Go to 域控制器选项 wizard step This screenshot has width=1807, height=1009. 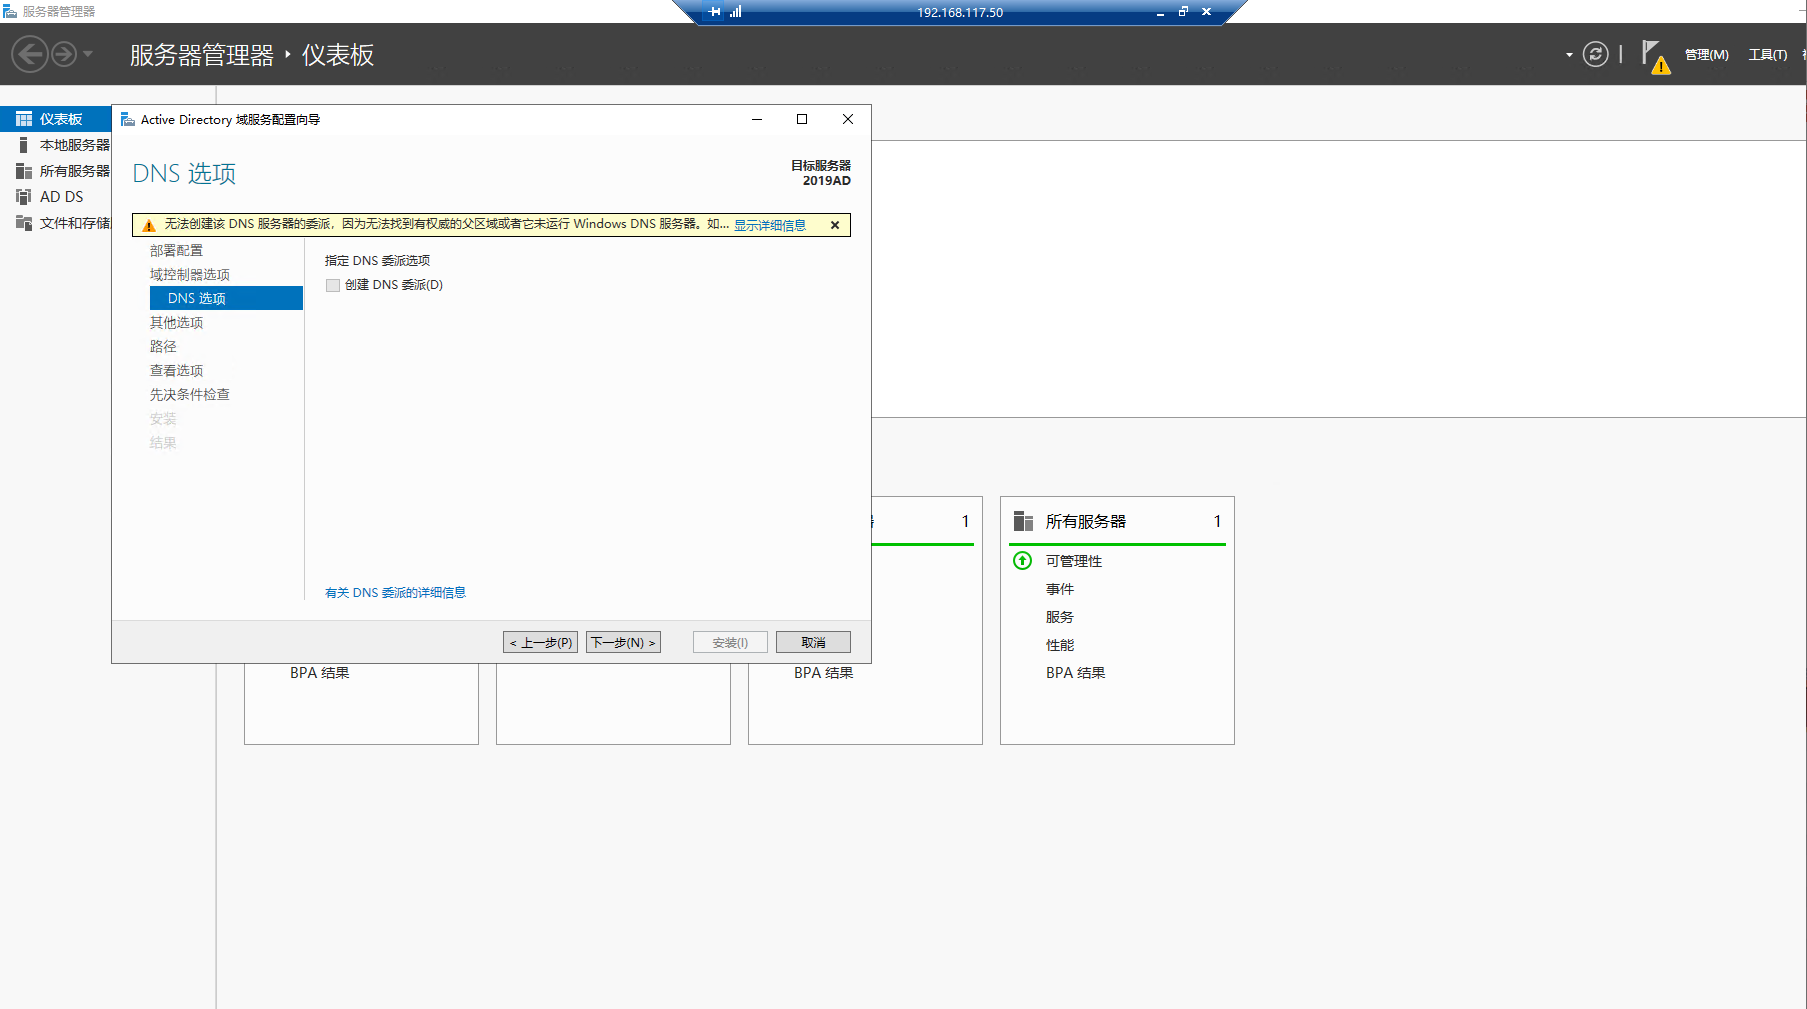[190, 274]
